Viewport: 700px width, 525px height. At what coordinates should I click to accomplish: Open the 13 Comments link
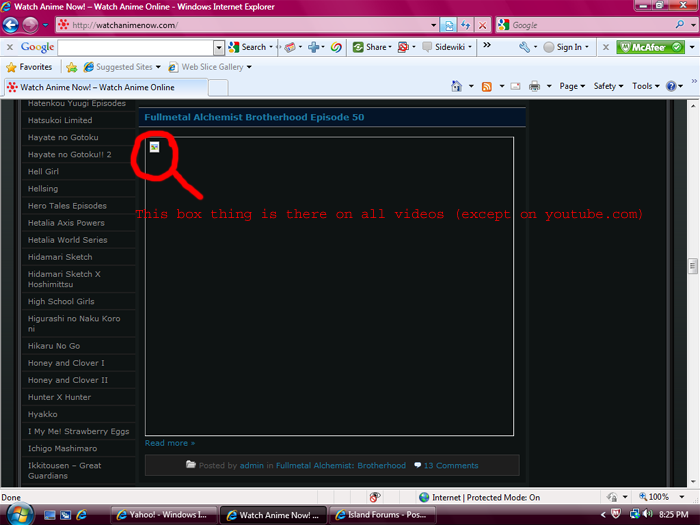pyautogui.click(x=451, y=465)
